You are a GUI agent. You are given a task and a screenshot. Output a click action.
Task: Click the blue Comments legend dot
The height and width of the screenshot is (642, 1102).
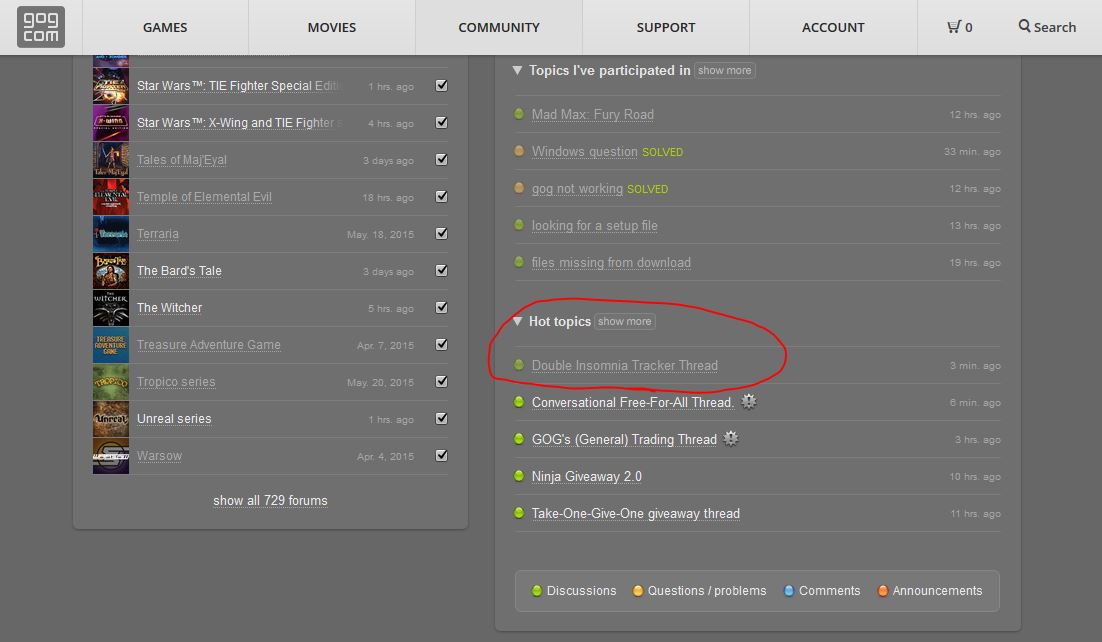(789, 591)
